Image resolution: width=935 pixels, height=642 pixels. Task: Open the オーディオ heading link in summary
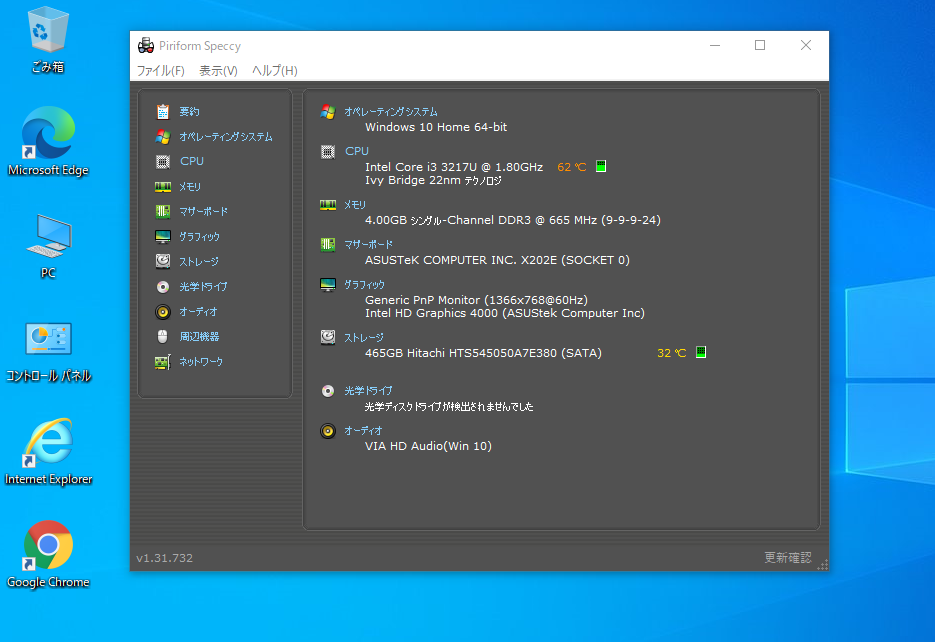point(363,430)
